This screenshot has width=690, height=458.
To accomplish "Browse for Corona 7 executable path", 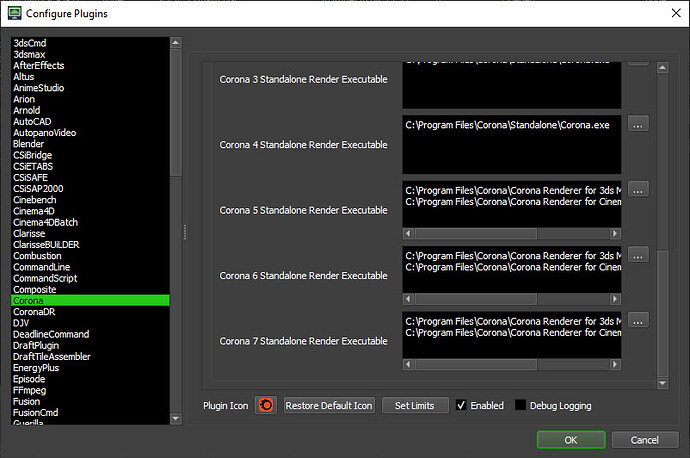I will tap(638, 320).
